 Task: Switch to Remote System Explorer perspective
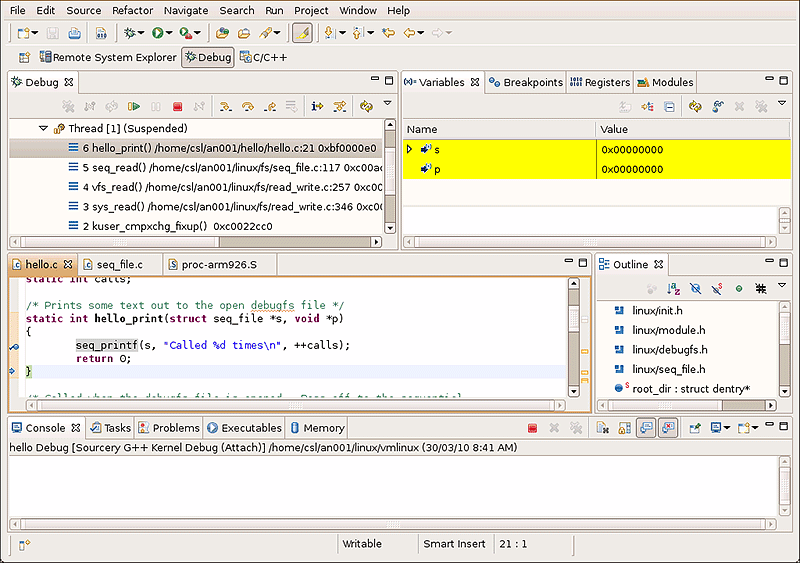[x=108, y=58]
